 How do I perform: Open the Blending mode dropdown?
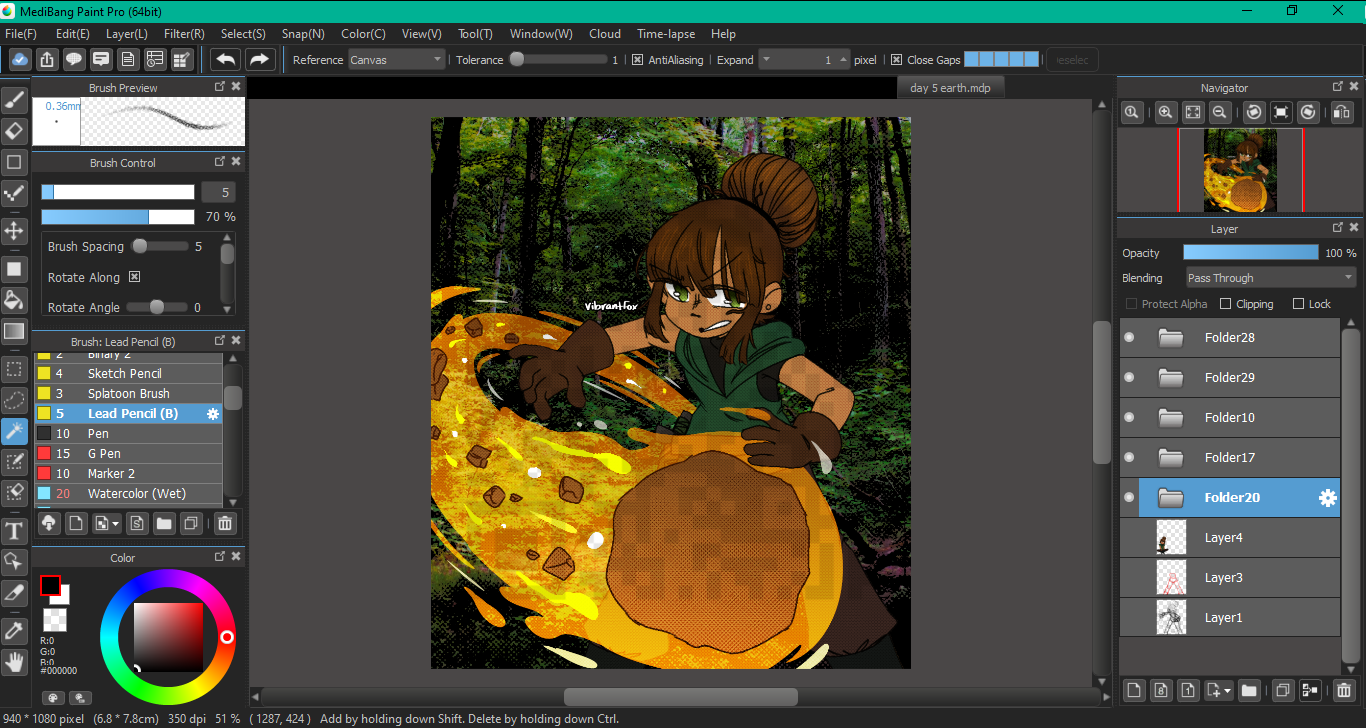click(1270, 278)
